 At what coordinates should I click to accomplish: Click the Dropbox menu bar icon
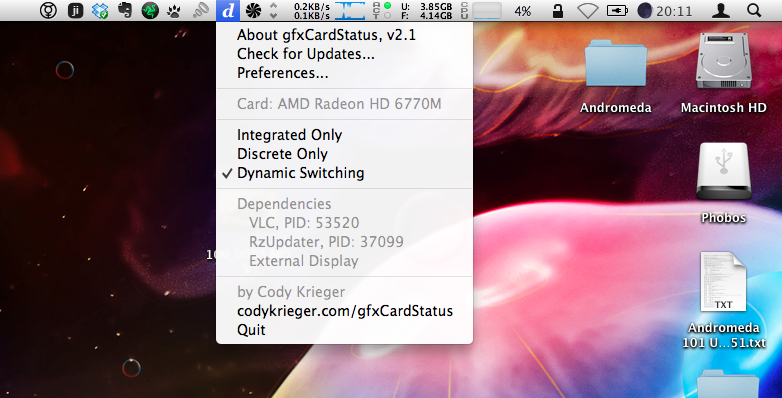(x=100, y=10)
